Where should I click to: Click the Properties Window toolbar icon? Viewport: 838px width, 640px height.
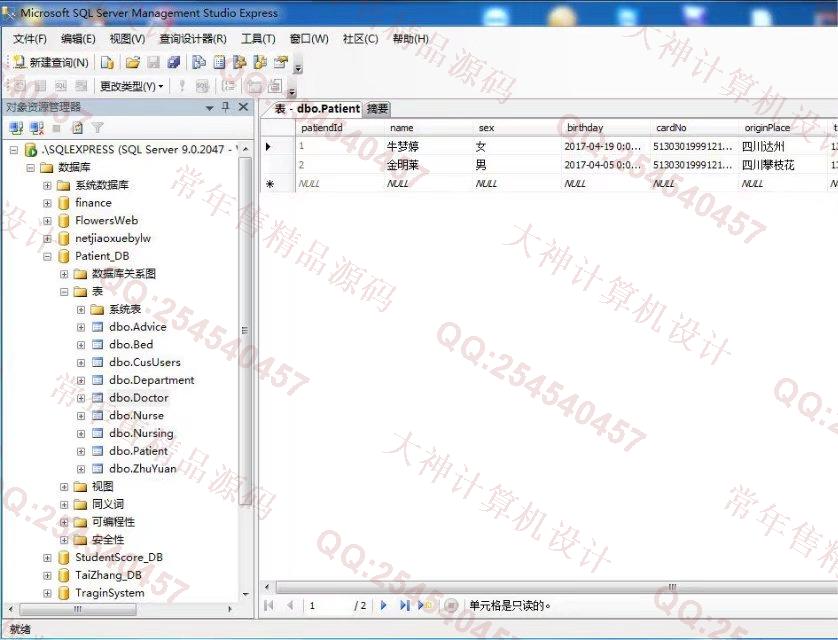[x=281, y=63]
